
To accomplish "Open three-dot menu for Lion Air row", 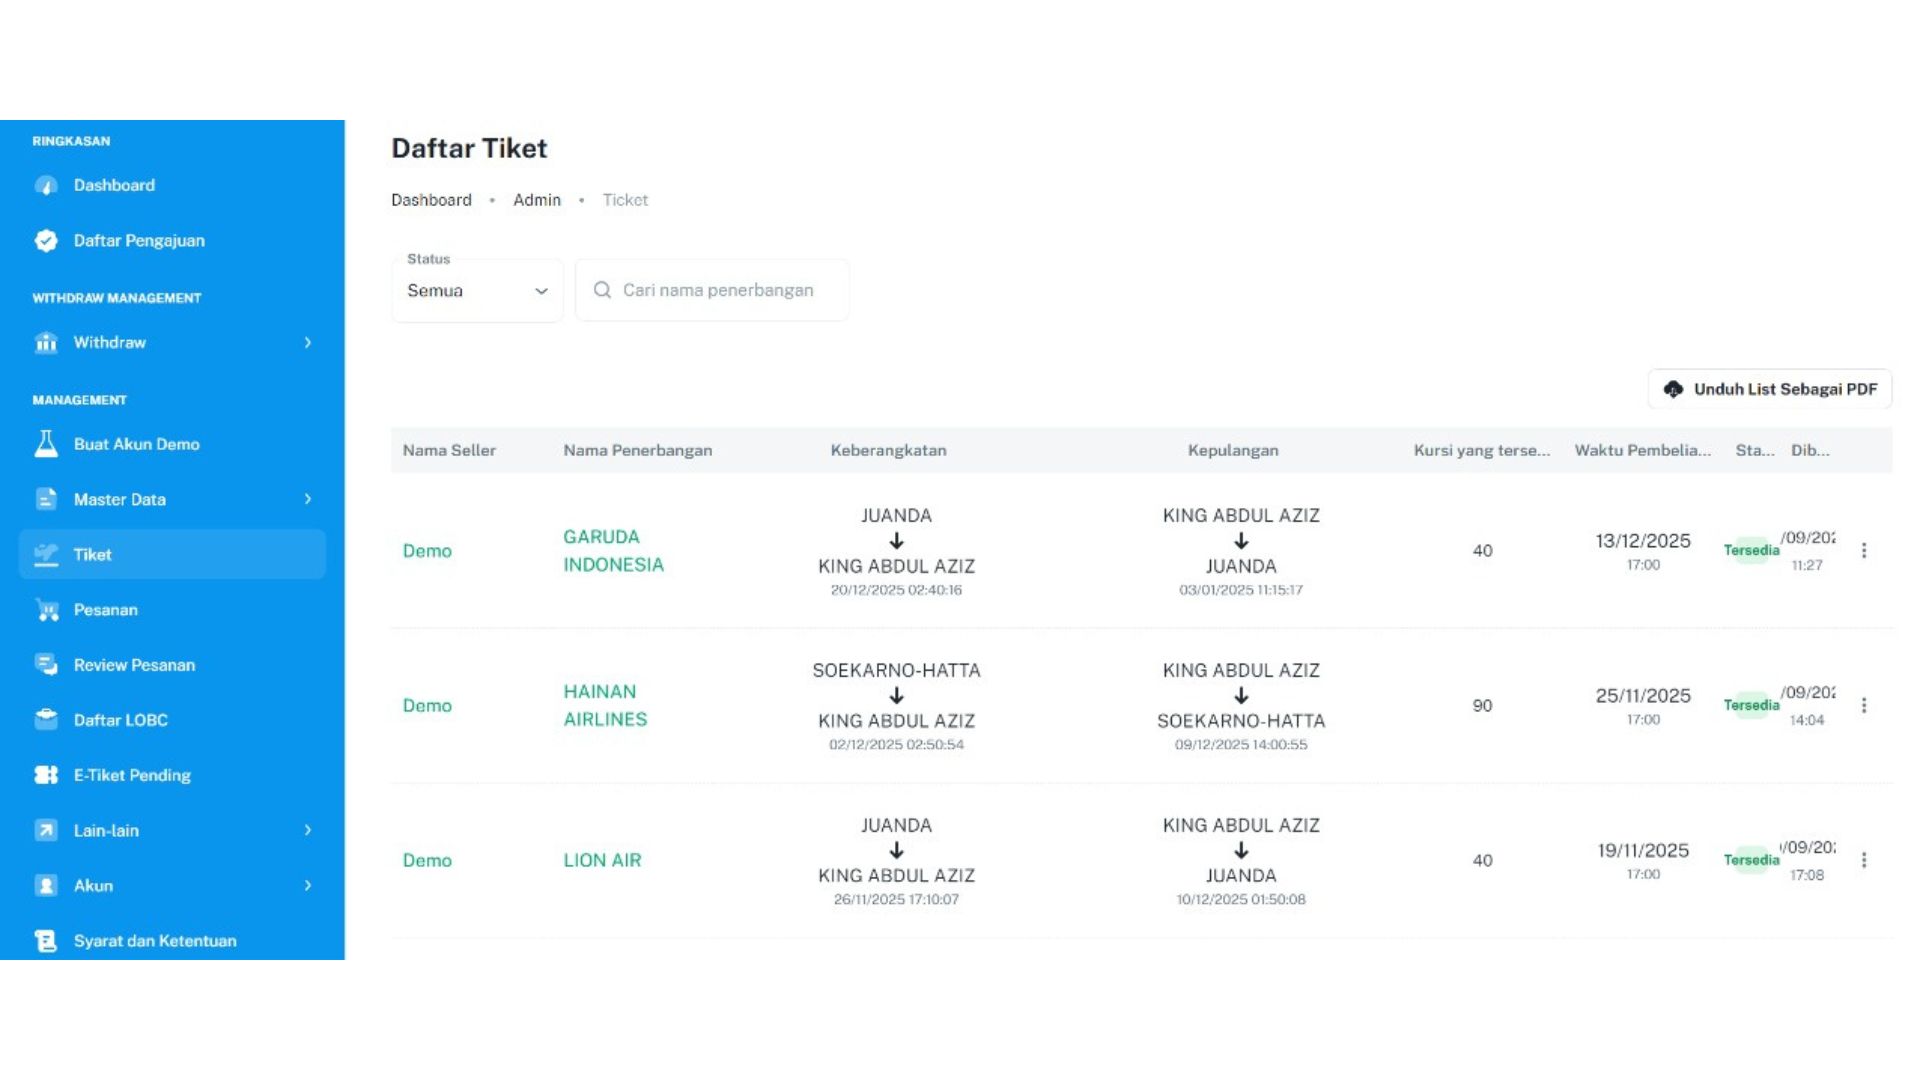I will coord(1864,860).
